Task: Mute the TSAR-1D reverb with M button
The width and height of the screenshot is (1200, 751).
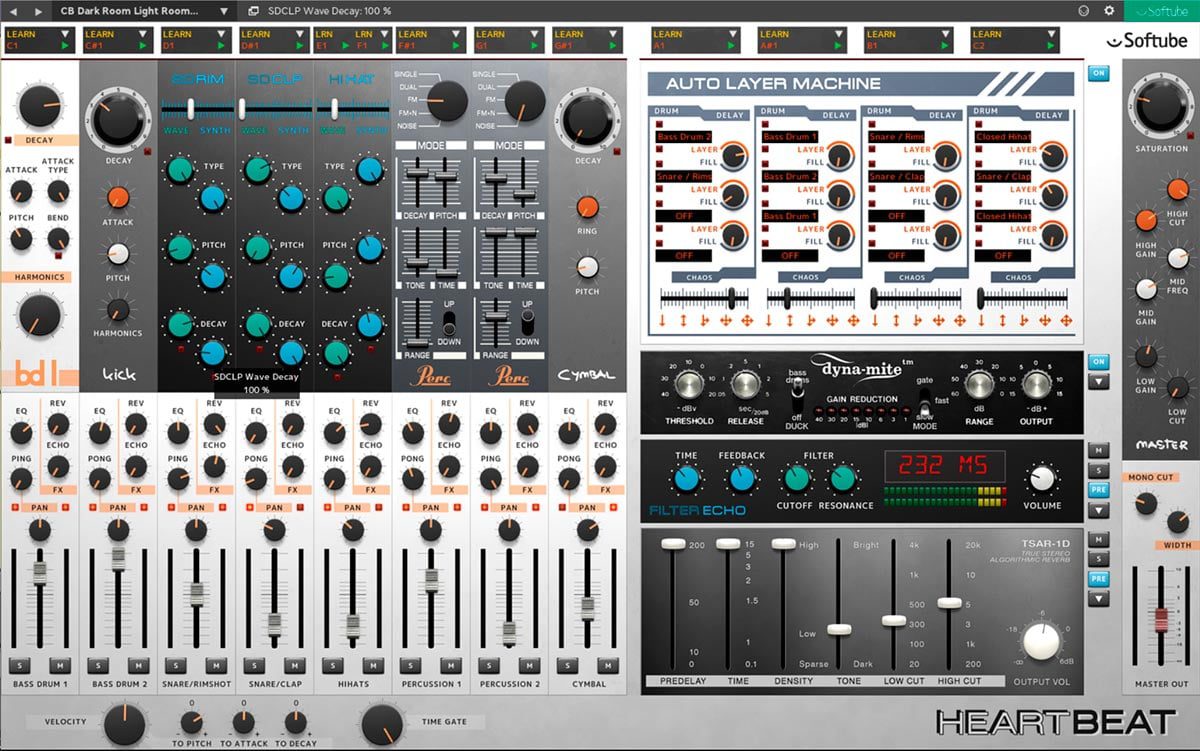Action: 1099,539
